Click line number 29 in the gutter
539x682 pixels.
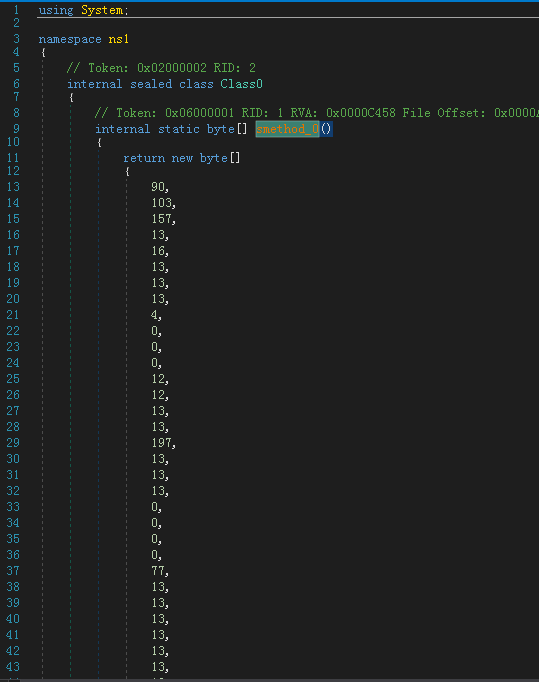13,443
